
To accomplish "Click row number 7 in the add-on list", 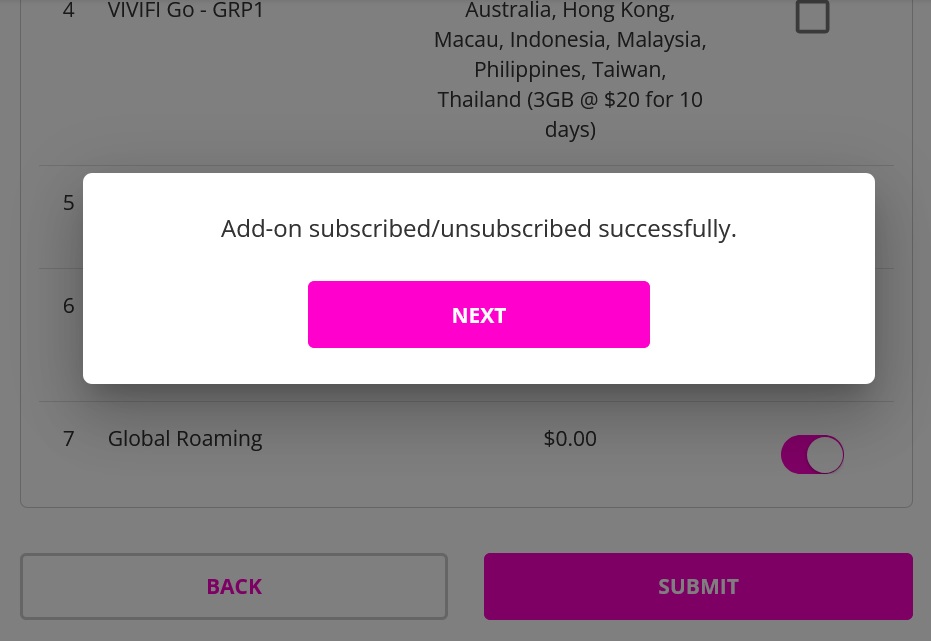I will click(x=69, y=439).
